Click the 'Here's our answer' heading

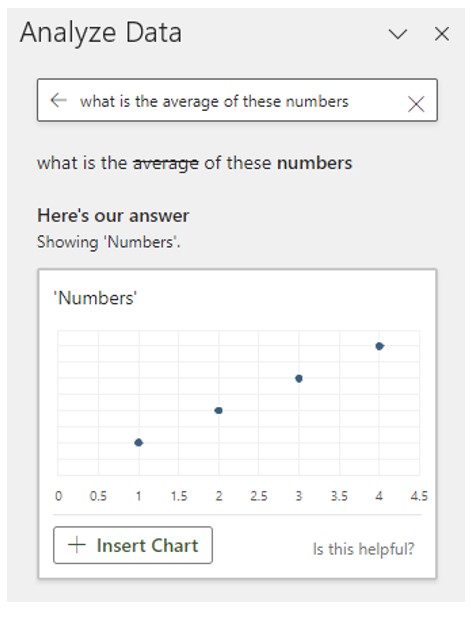[113, 216]
